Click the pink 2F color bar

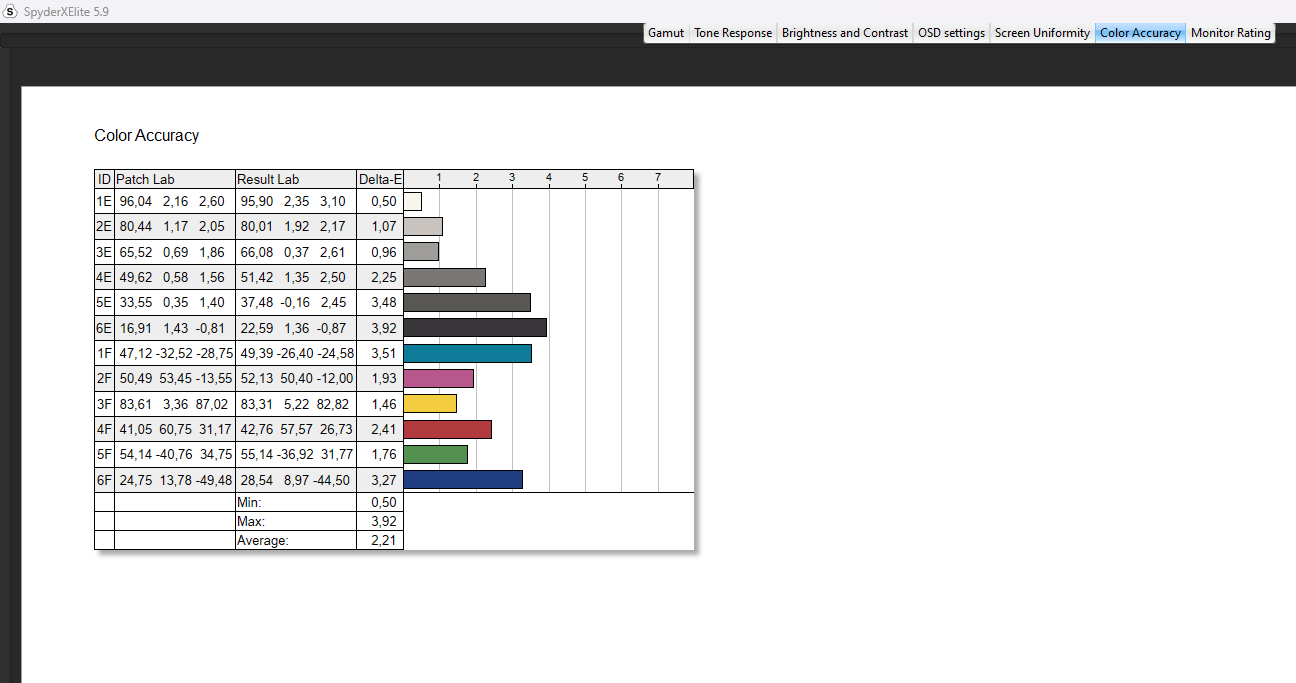pyautogui.click(x=438, y=378)
